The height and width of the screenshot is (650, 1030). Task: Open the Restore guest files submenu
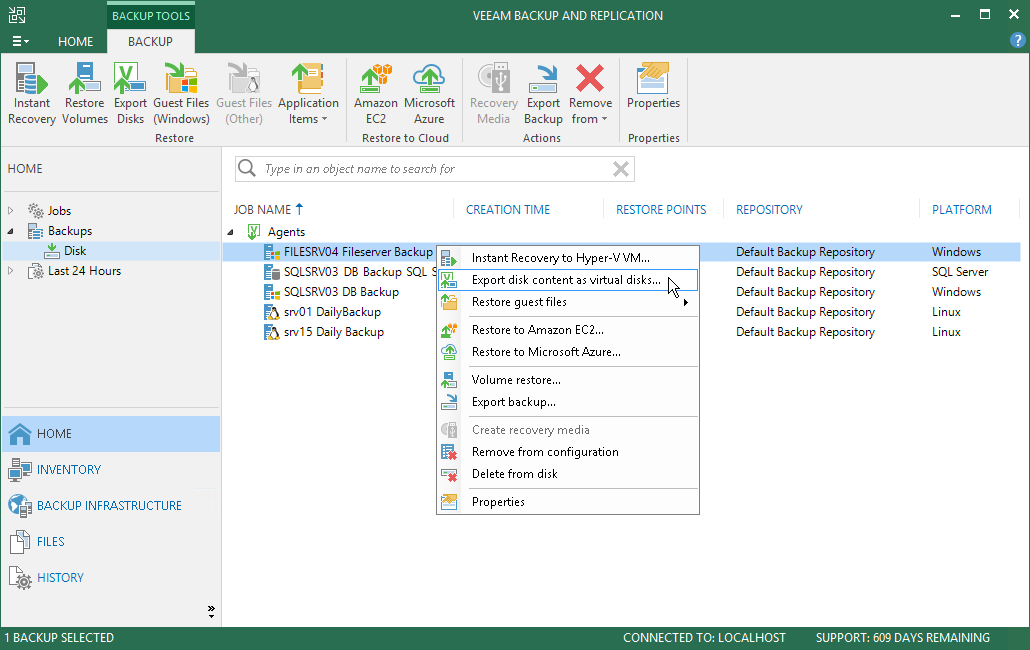tap(568, 302)
